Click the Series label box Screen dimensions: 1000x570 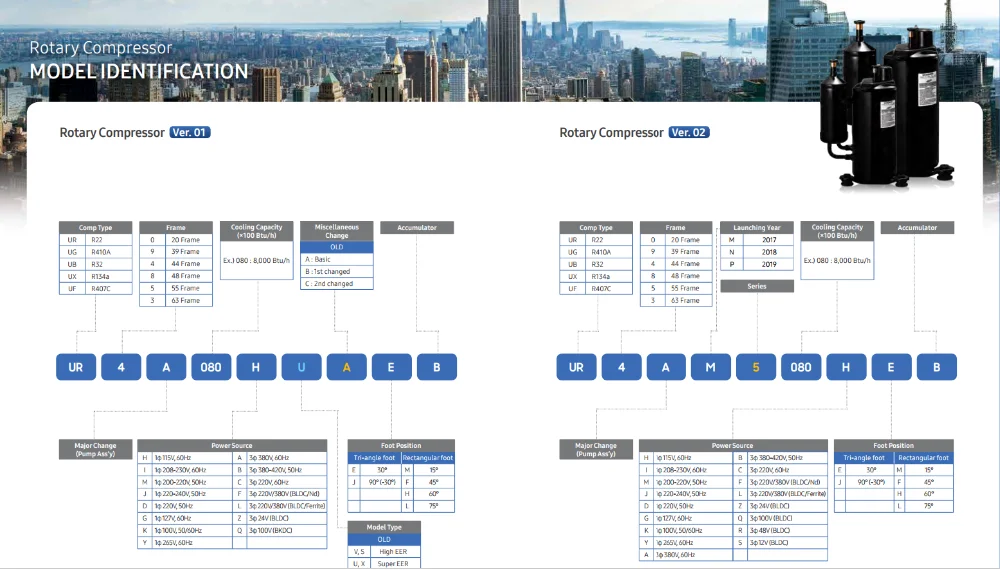click(757, 286)
